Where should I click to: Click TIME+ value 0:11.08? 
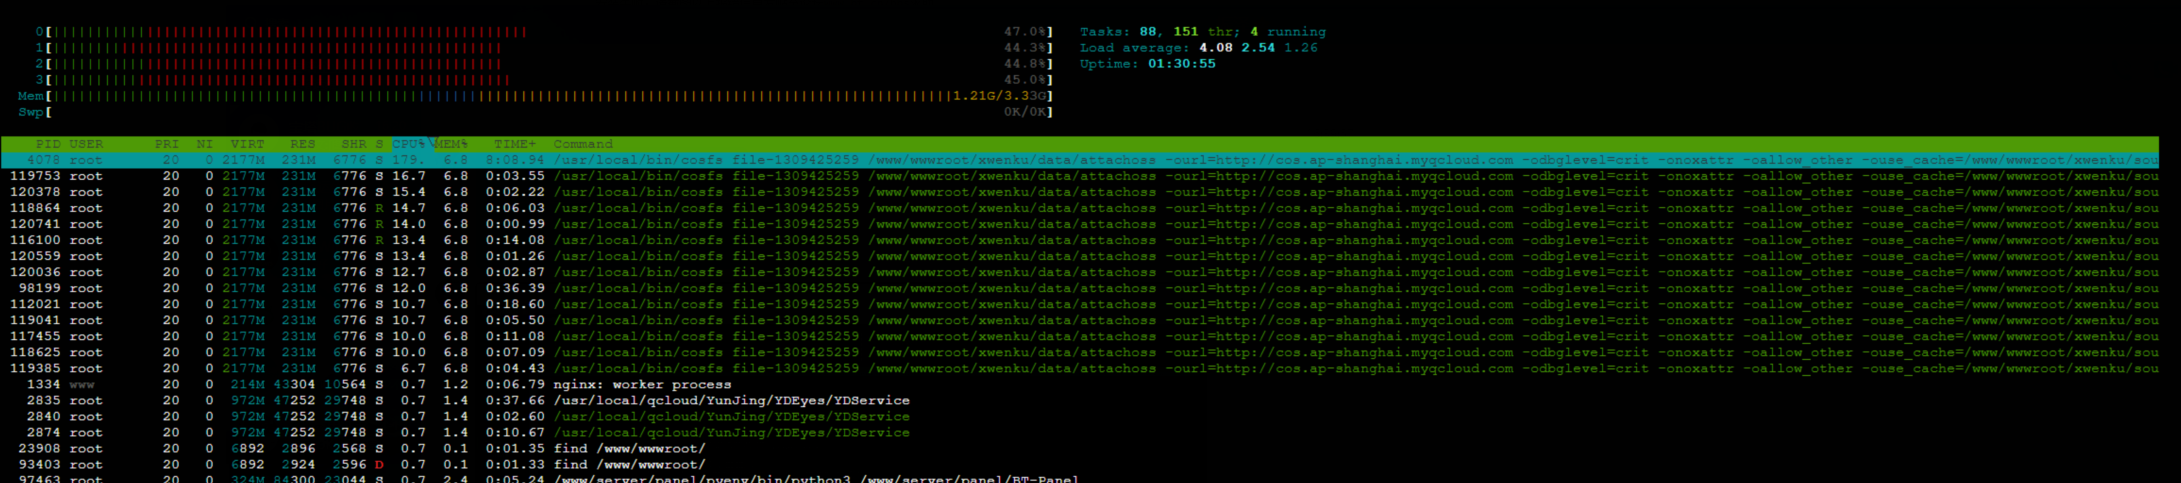pyautogui.click(x=515, y=336)
